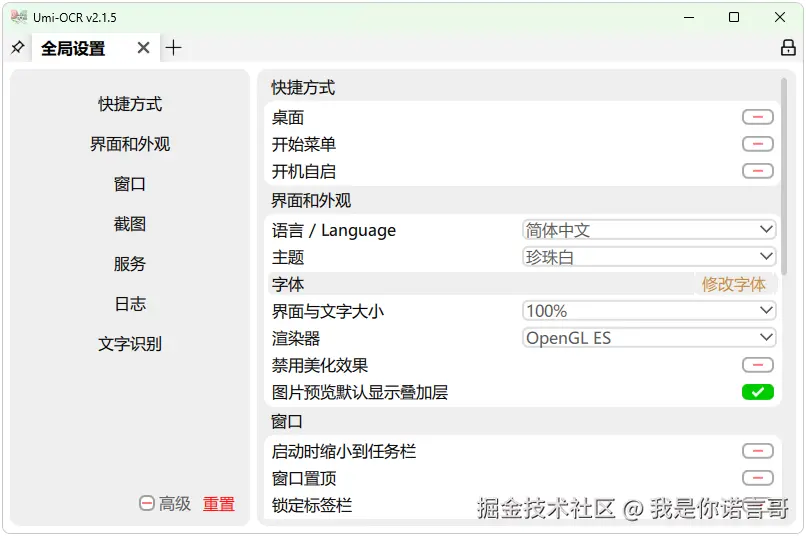Click the red 重置 reset button
The width and height of the screenshot is (806, 538).
pyautogui.click(x=218, y=504)
